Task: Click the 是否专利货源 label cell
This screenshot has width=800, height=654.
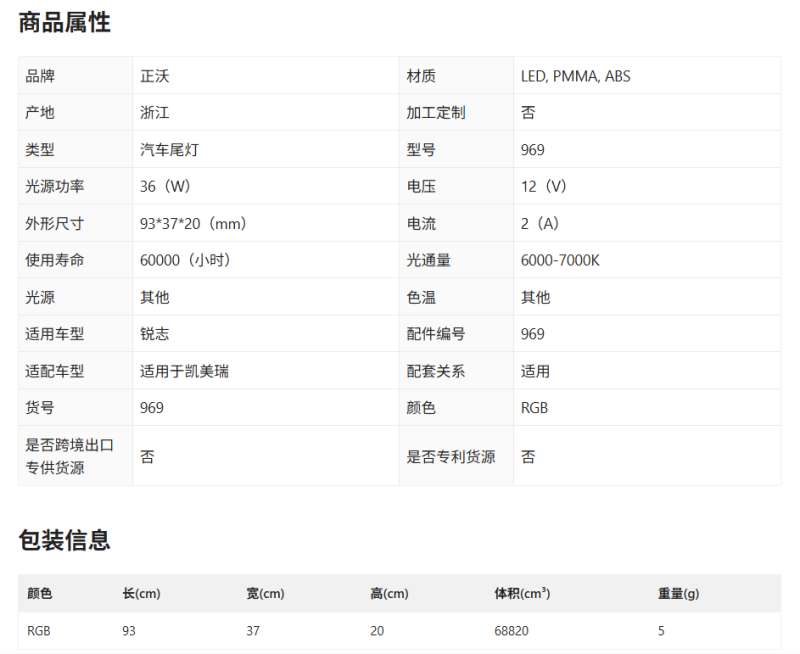Action: click(456, 456)
